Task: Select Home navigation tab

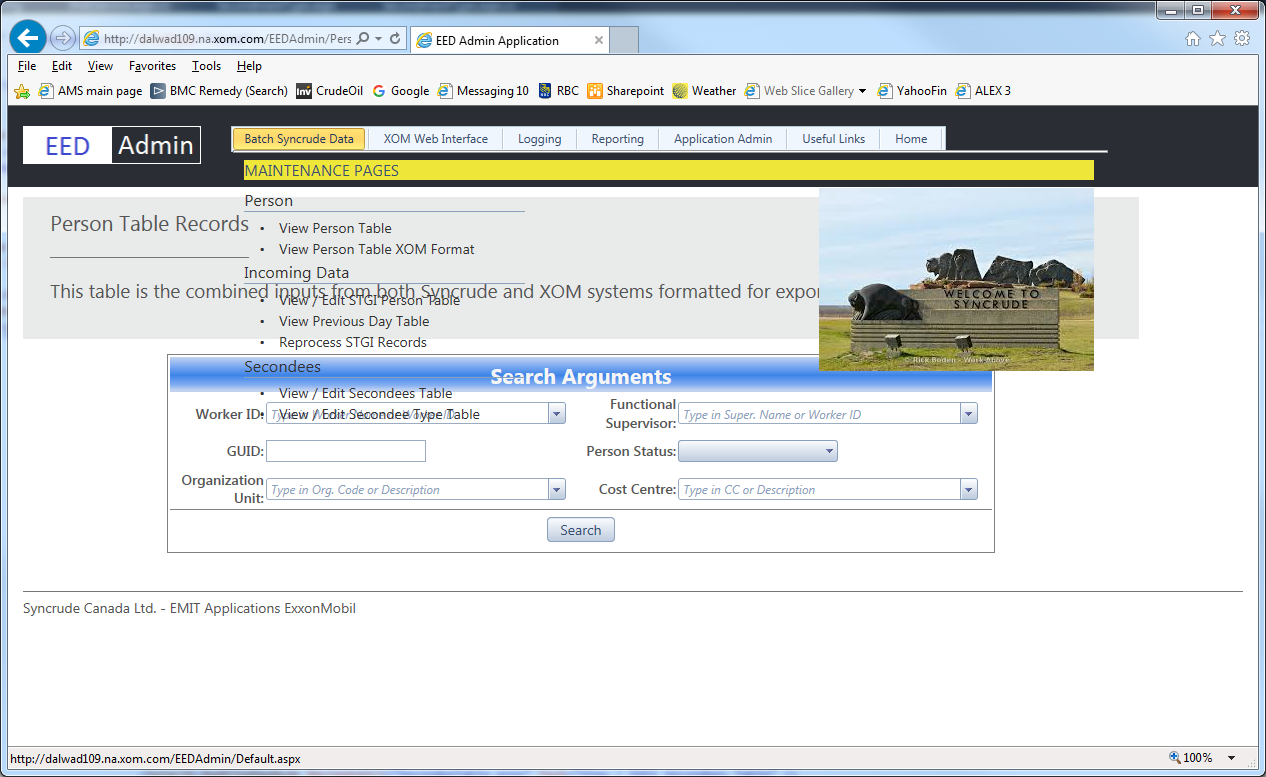Action: 911,139
